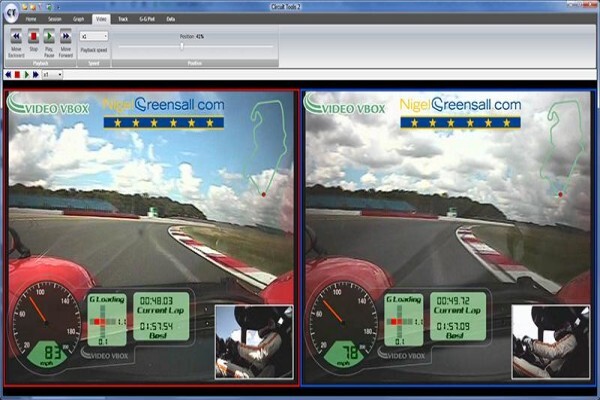
Task: Open the Track tab
Action: point(123,19)
